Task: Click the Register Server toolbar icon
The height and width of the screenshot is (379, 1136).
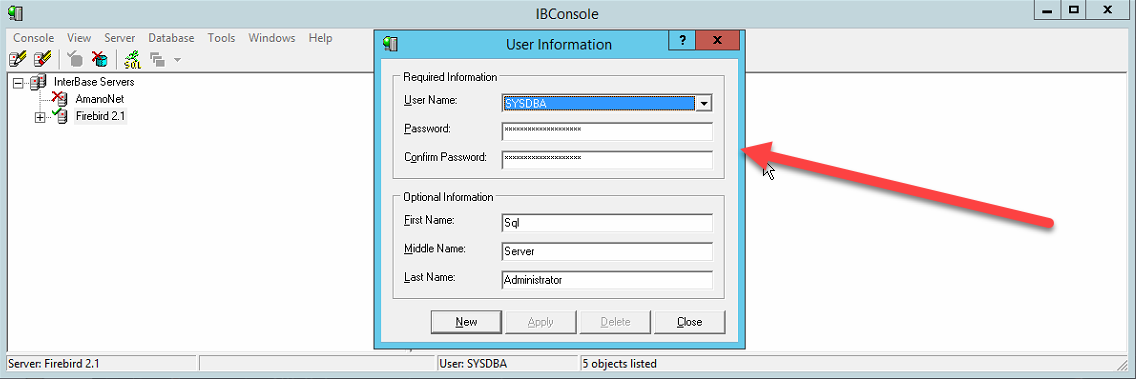Action: [x=17, y=59]
